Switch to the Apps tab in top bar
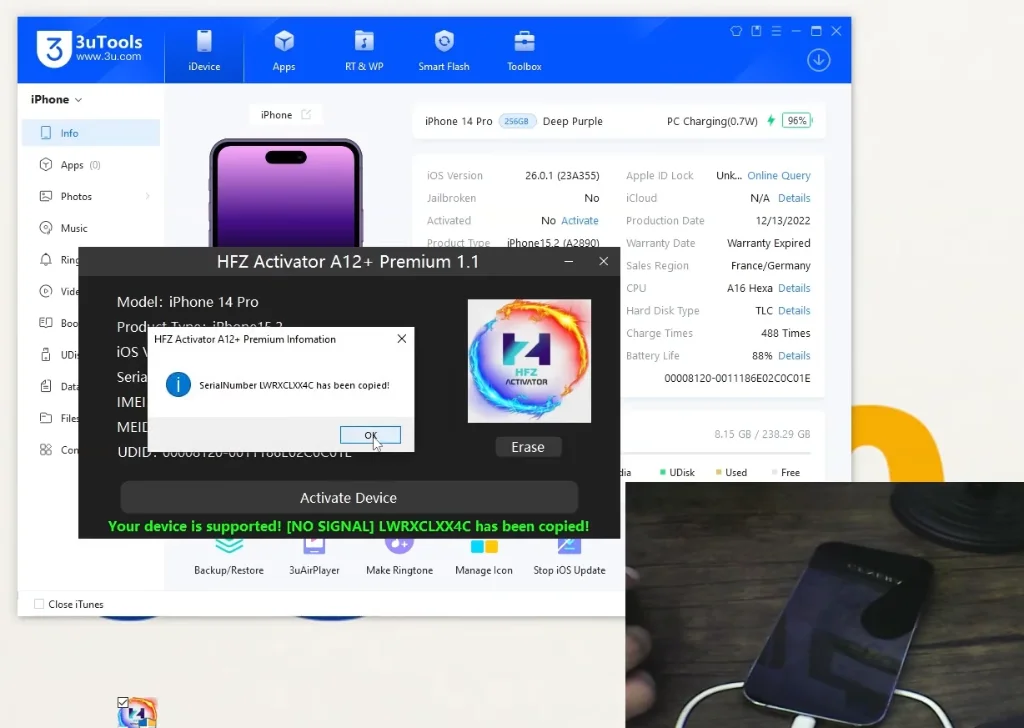 click(x=283, y=50)
